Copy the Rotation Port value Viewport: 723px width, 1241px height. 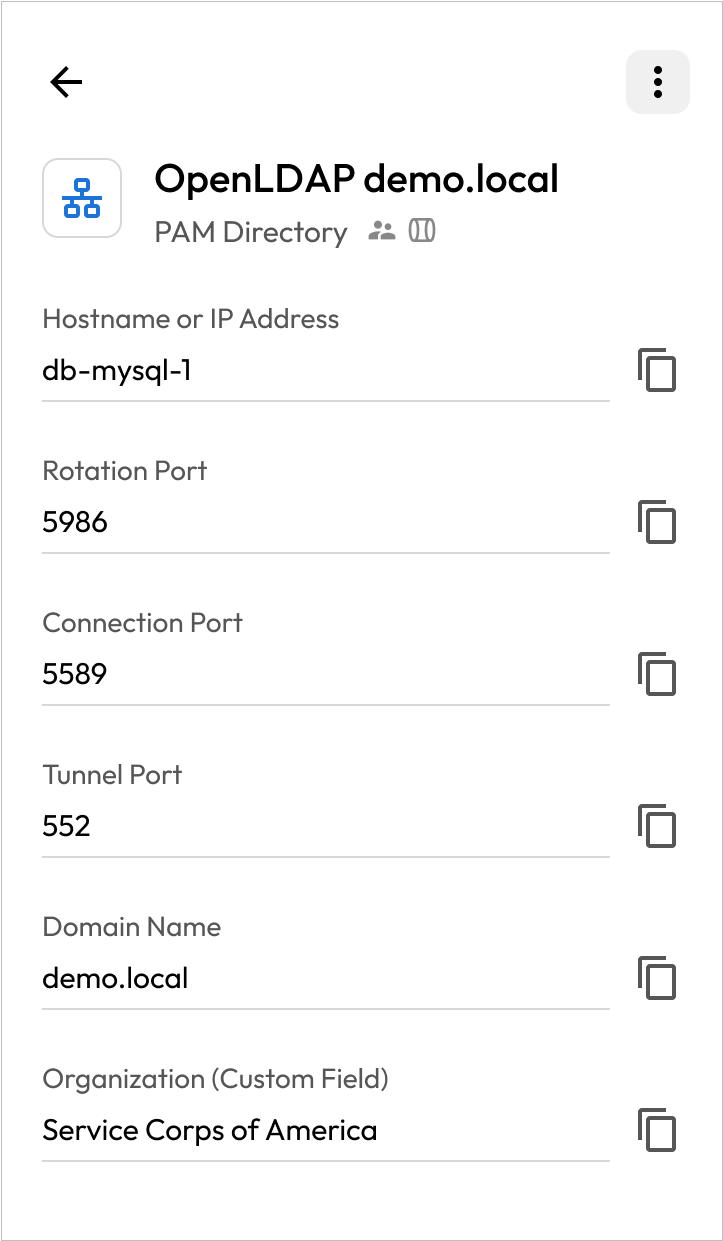(x=657, y=522)
